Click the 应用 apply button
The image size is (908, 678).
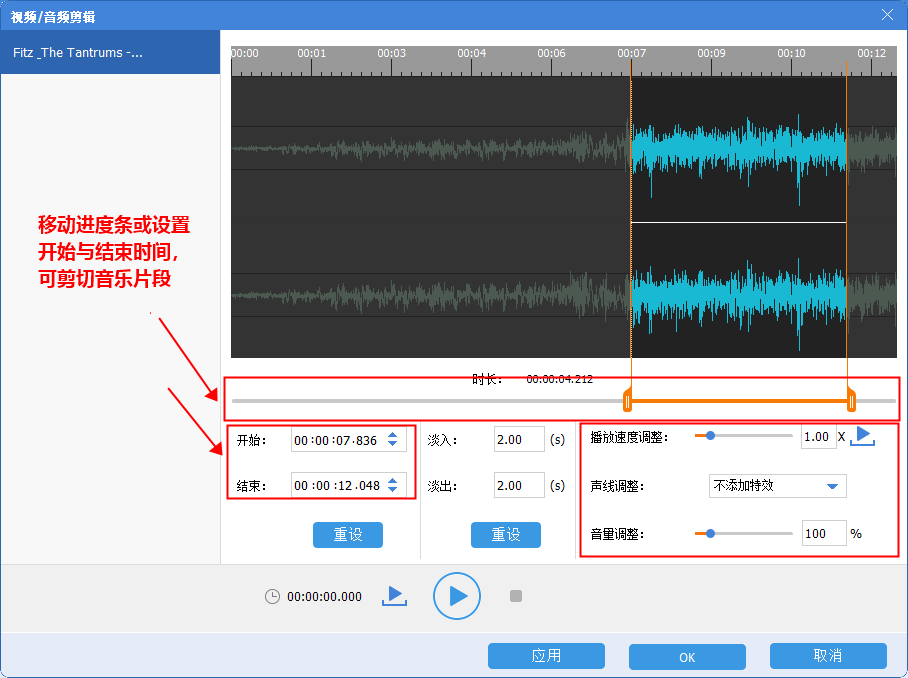(x=546, y=655)
